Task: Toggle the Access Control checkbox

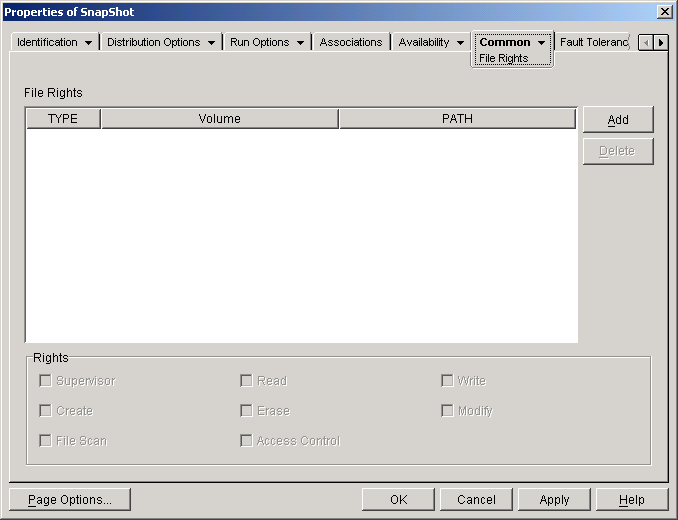Action: (246, 441)
